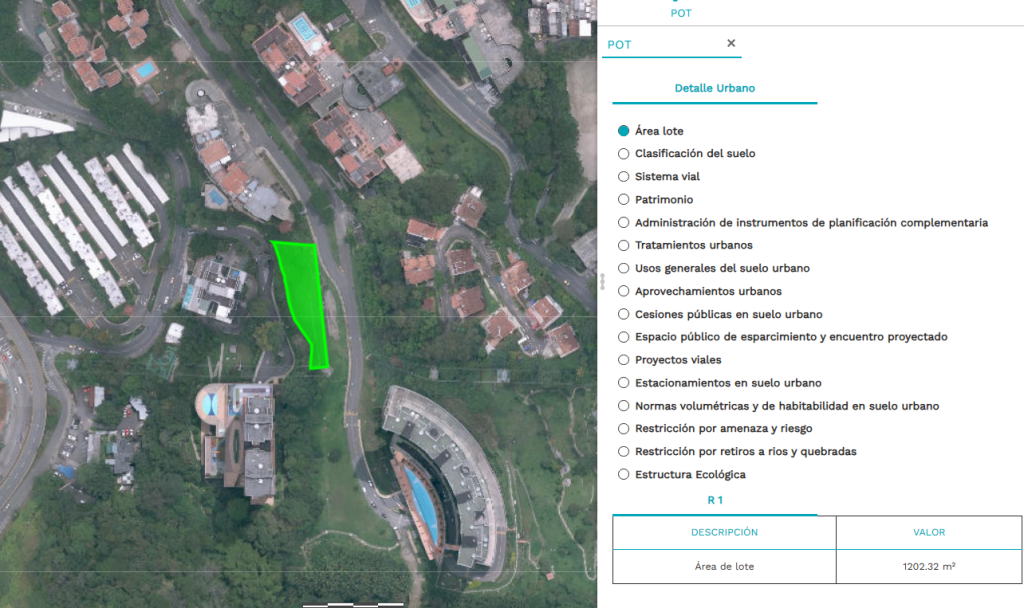Choose Clasificación del suelo option

(x=624, y=154)
